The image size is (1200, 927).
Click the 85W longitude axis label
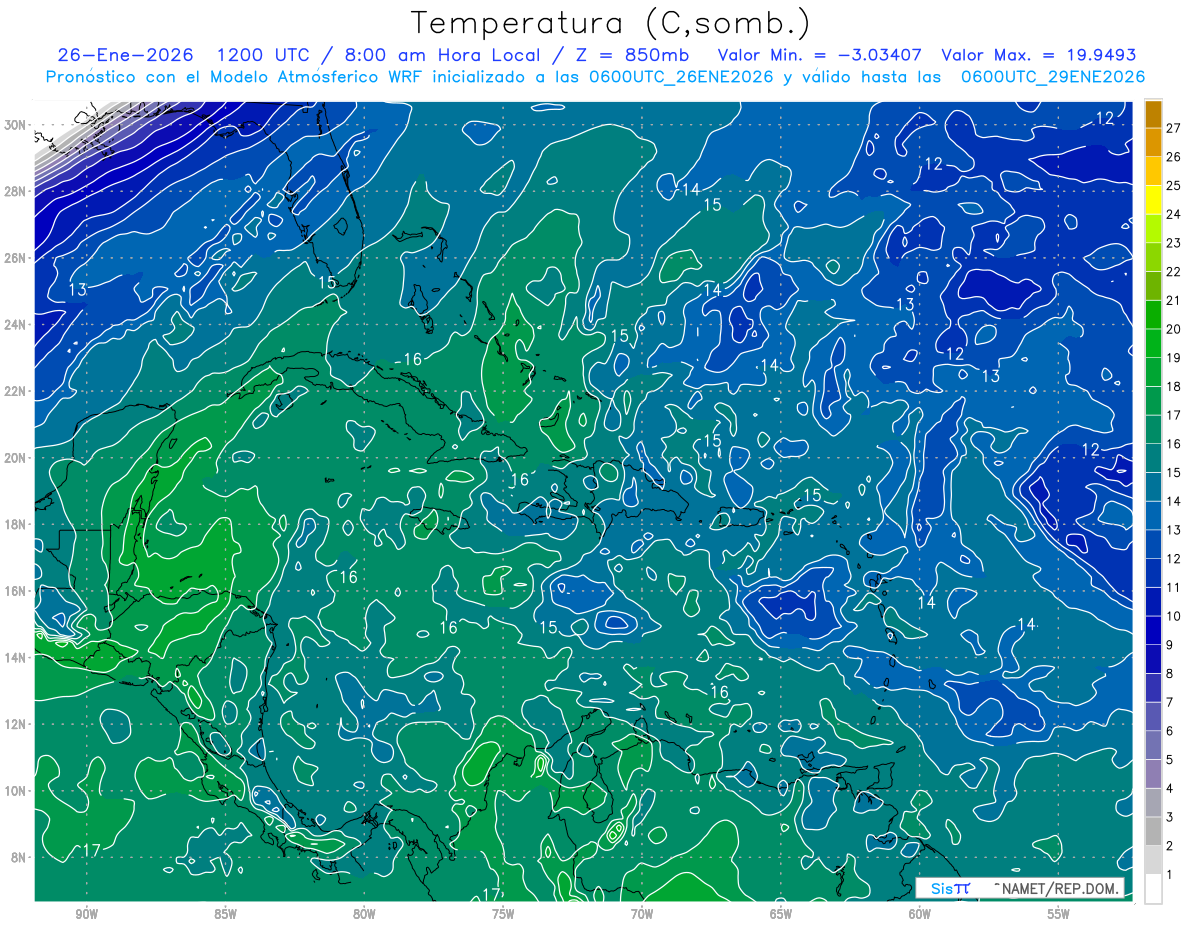click(x=225, y=914)
